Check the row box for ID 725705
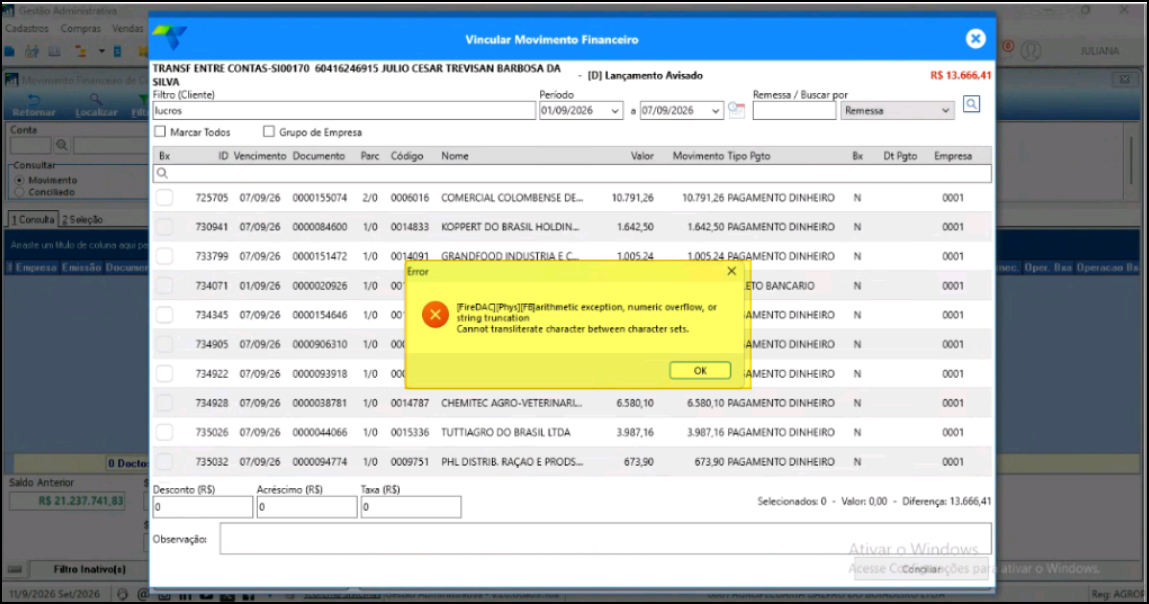The height and width of the screenshot is (604, 1149). pos(164,198)
